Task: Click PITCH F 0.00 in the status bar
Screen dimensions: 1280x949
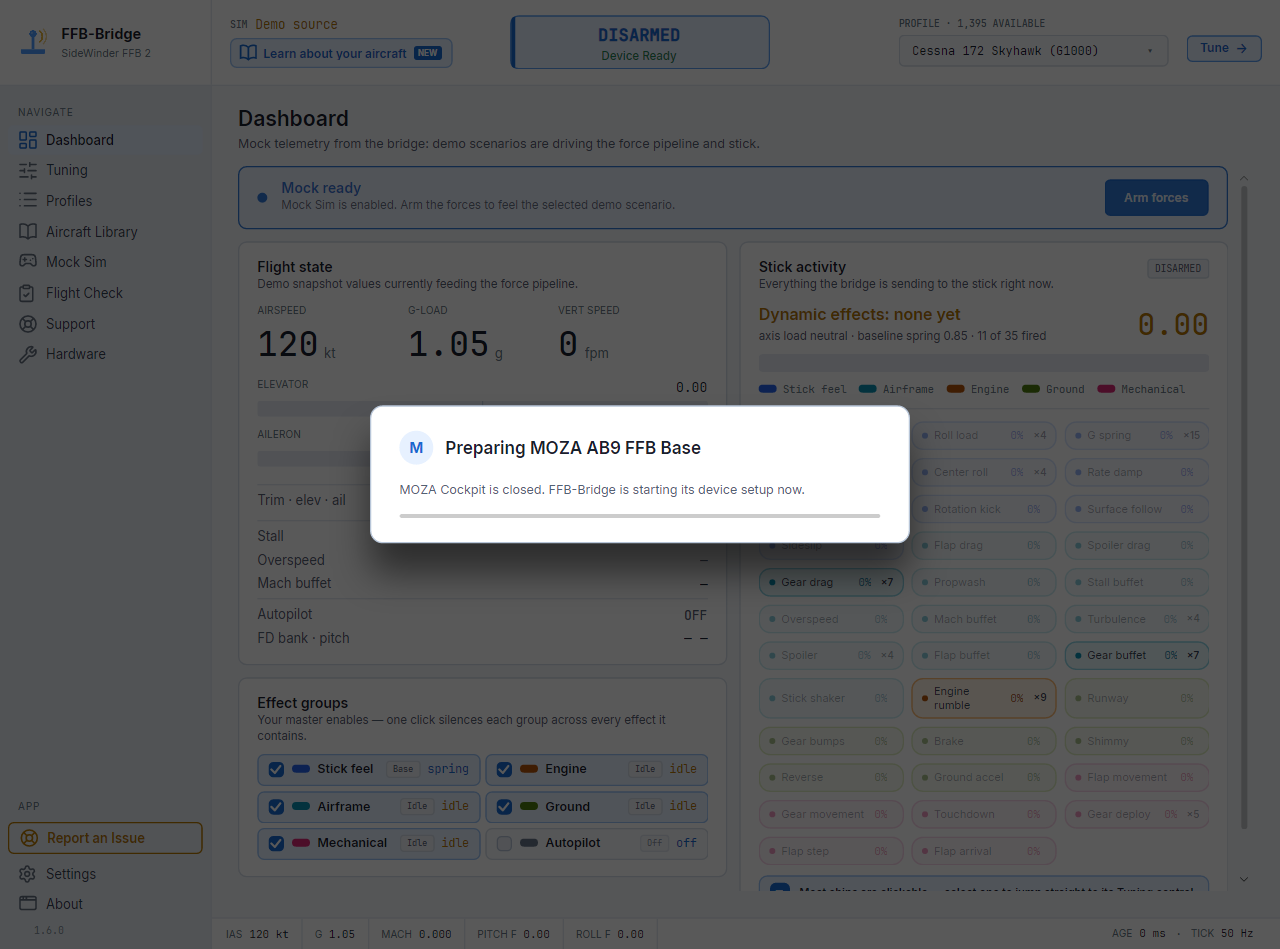Action: tap(513, 934)
